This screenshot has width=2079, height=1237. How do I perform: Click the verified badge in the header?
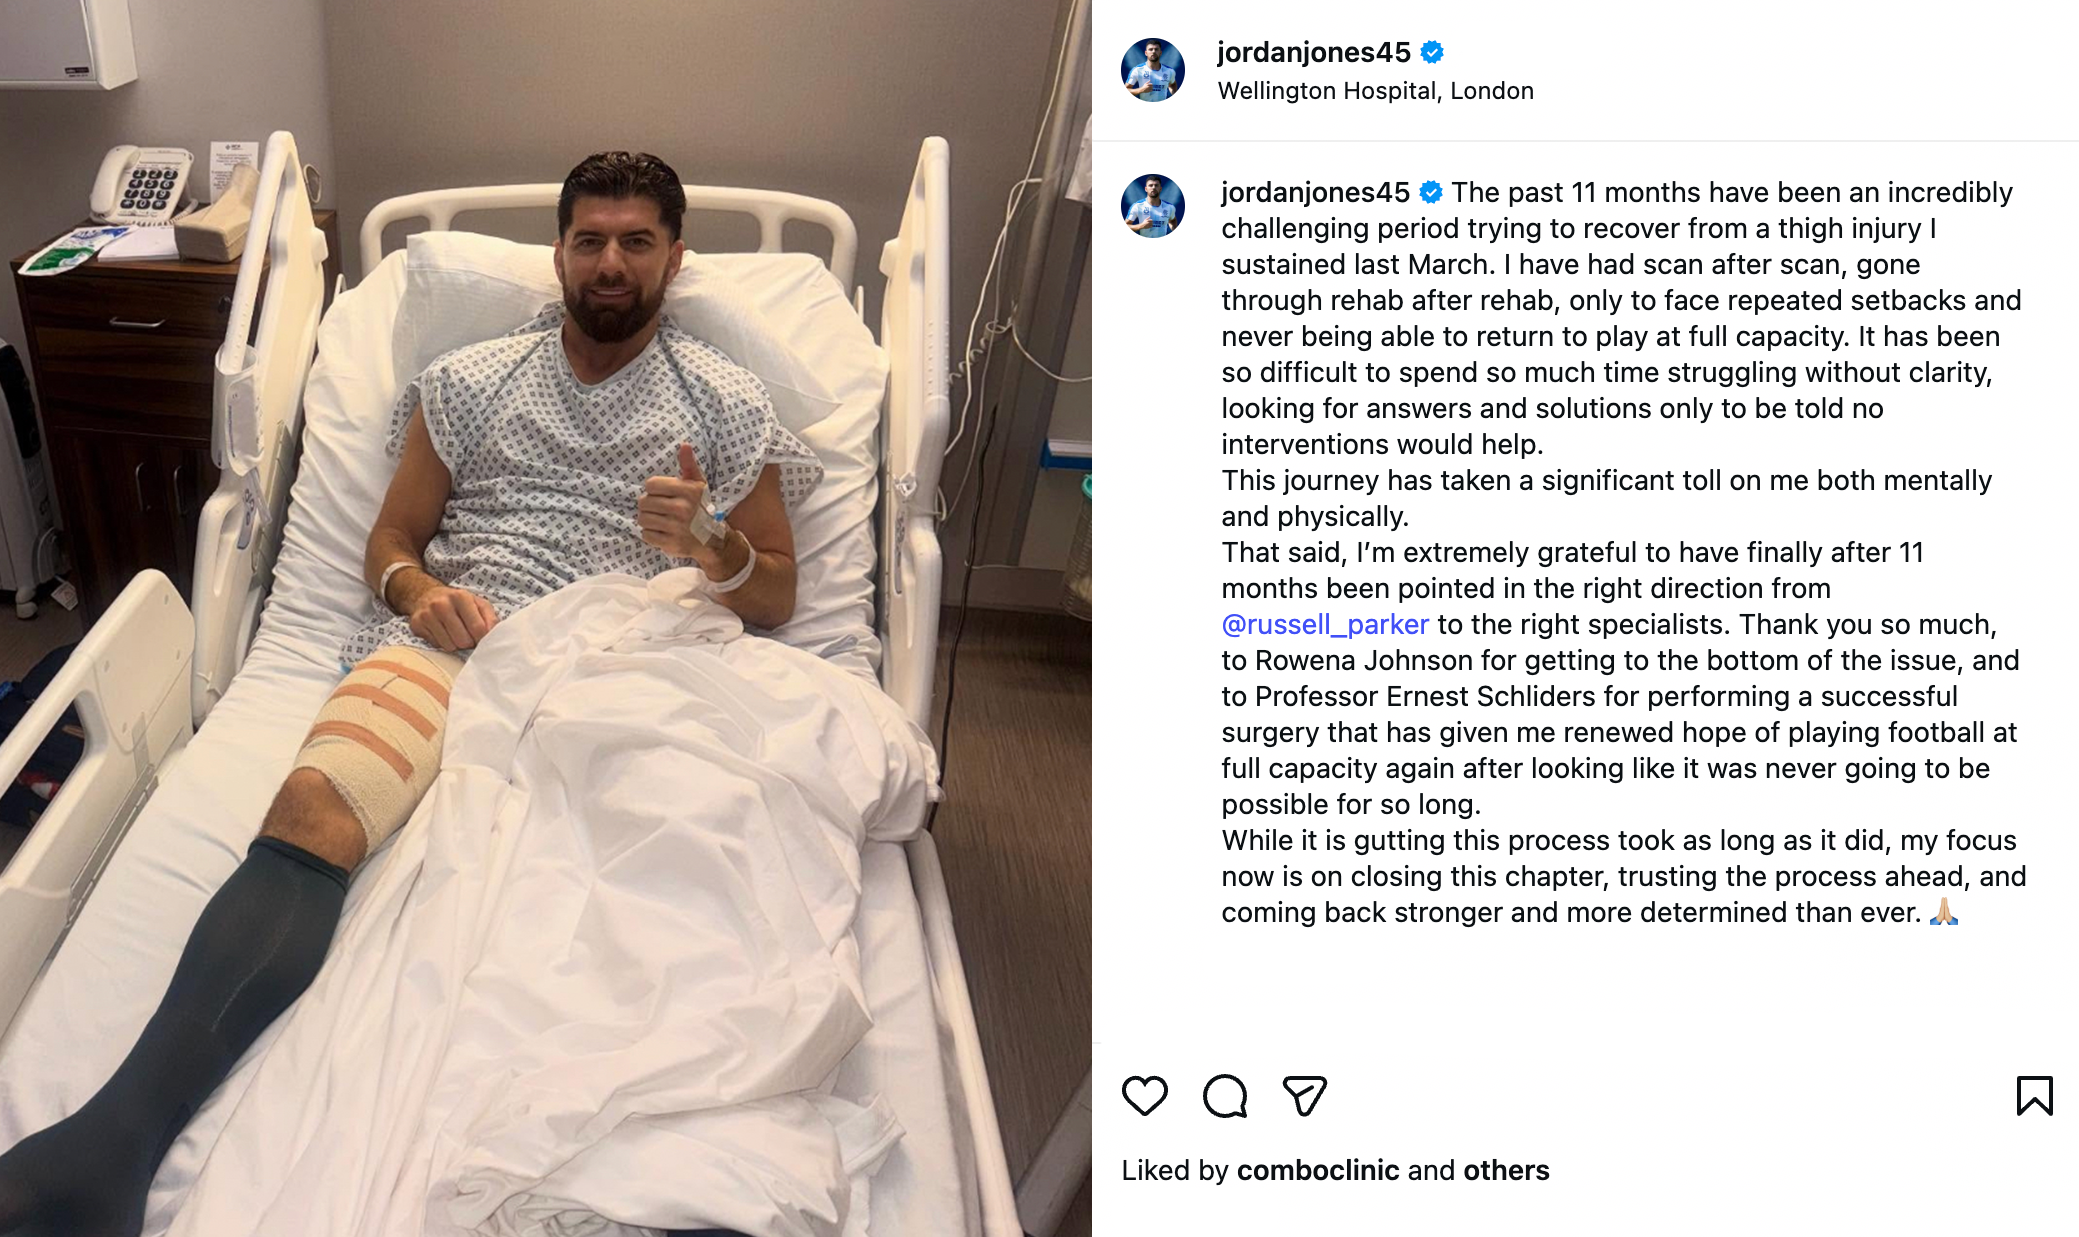(1432, 52)
